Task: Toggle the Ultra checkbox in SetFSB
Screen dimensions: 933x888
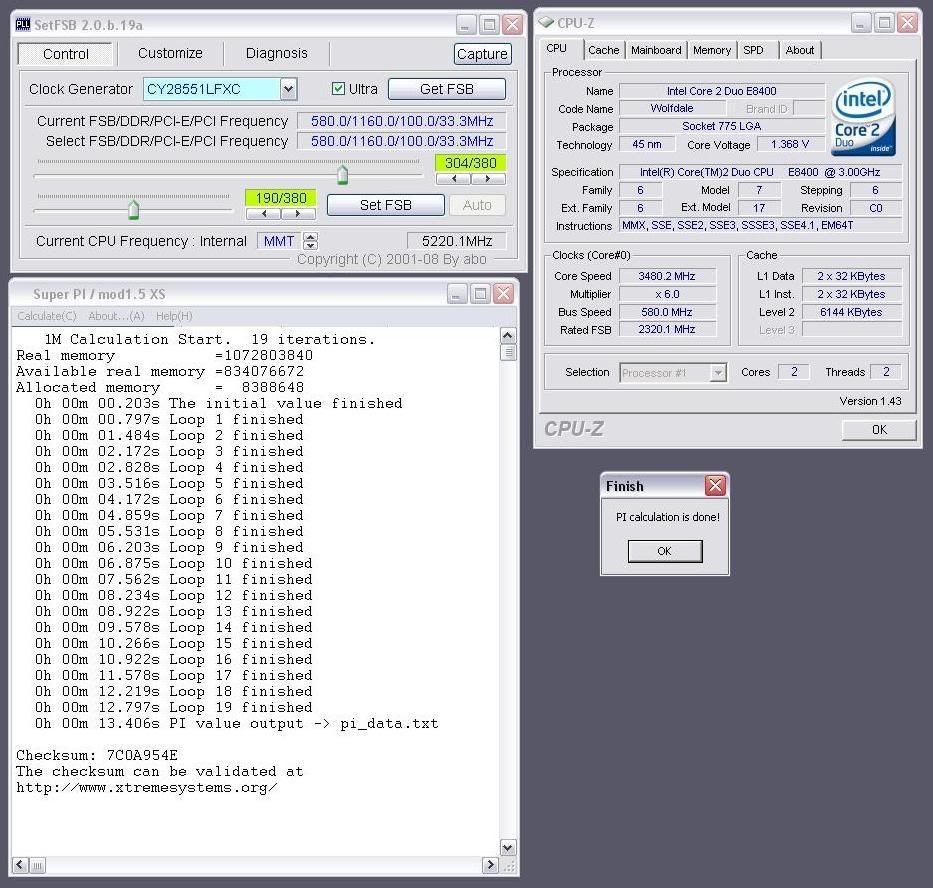Action: coord(338,89)
